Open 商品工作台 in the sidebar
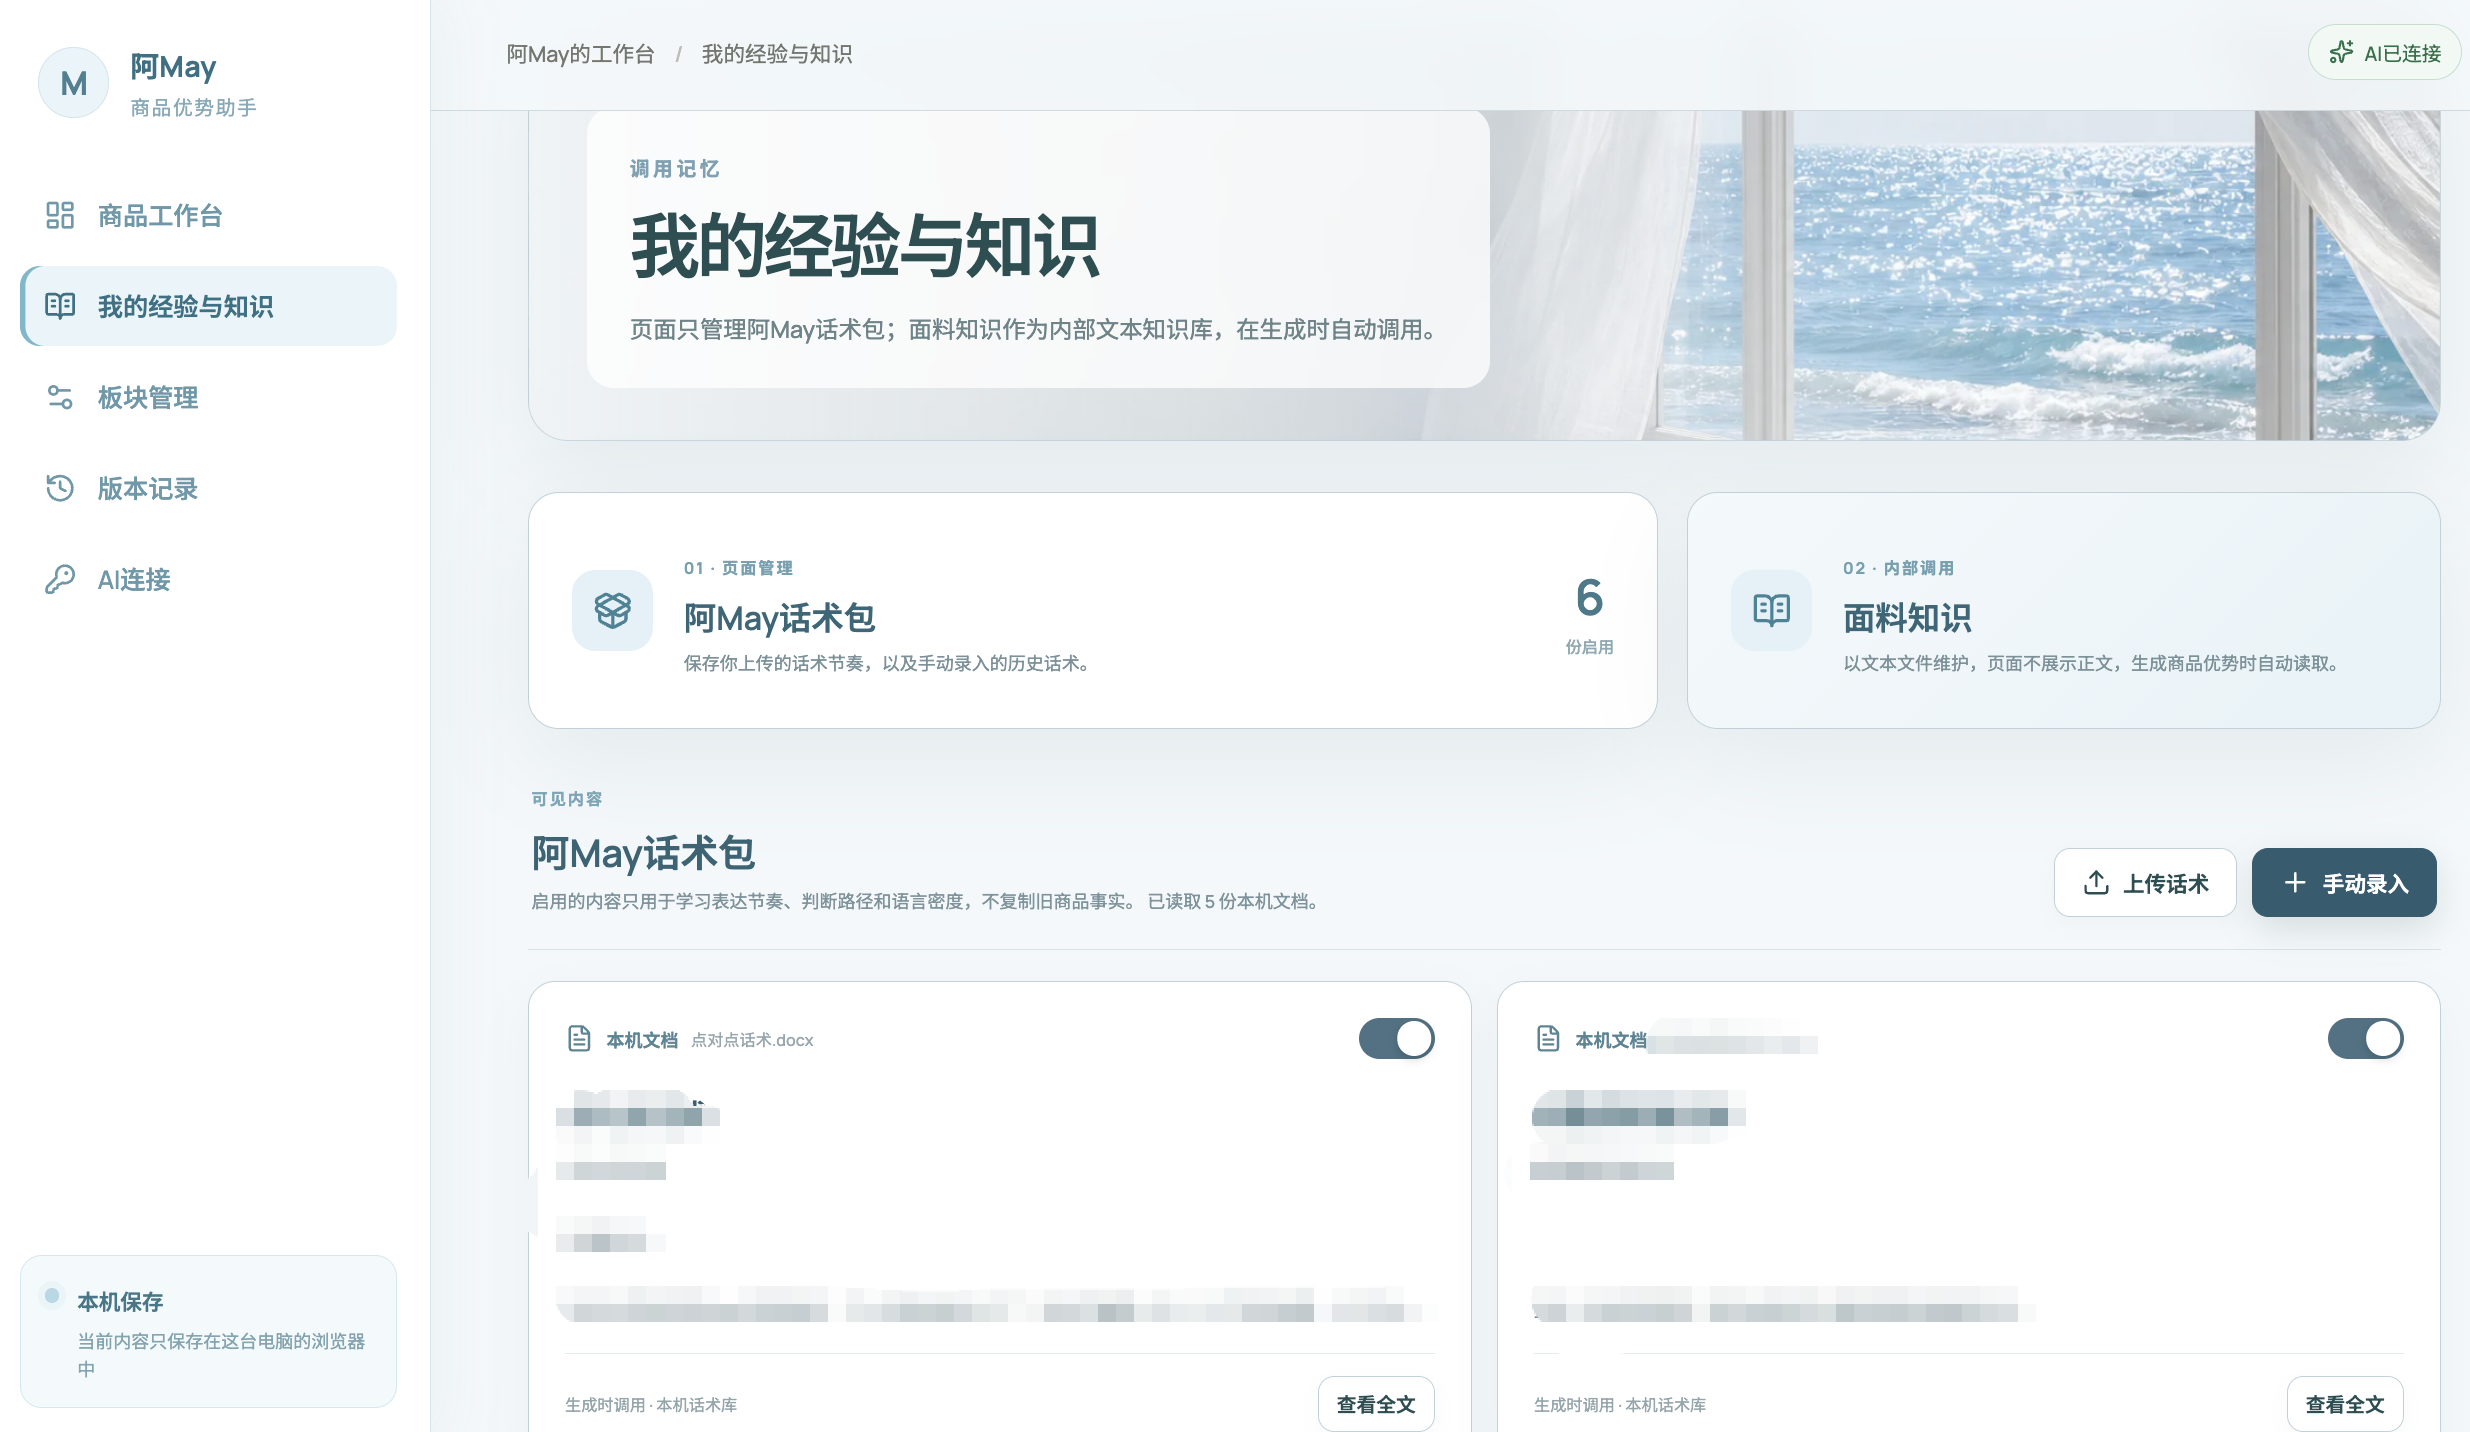The width and height of the screenshot is (2470, 1432). coord(208,215)
